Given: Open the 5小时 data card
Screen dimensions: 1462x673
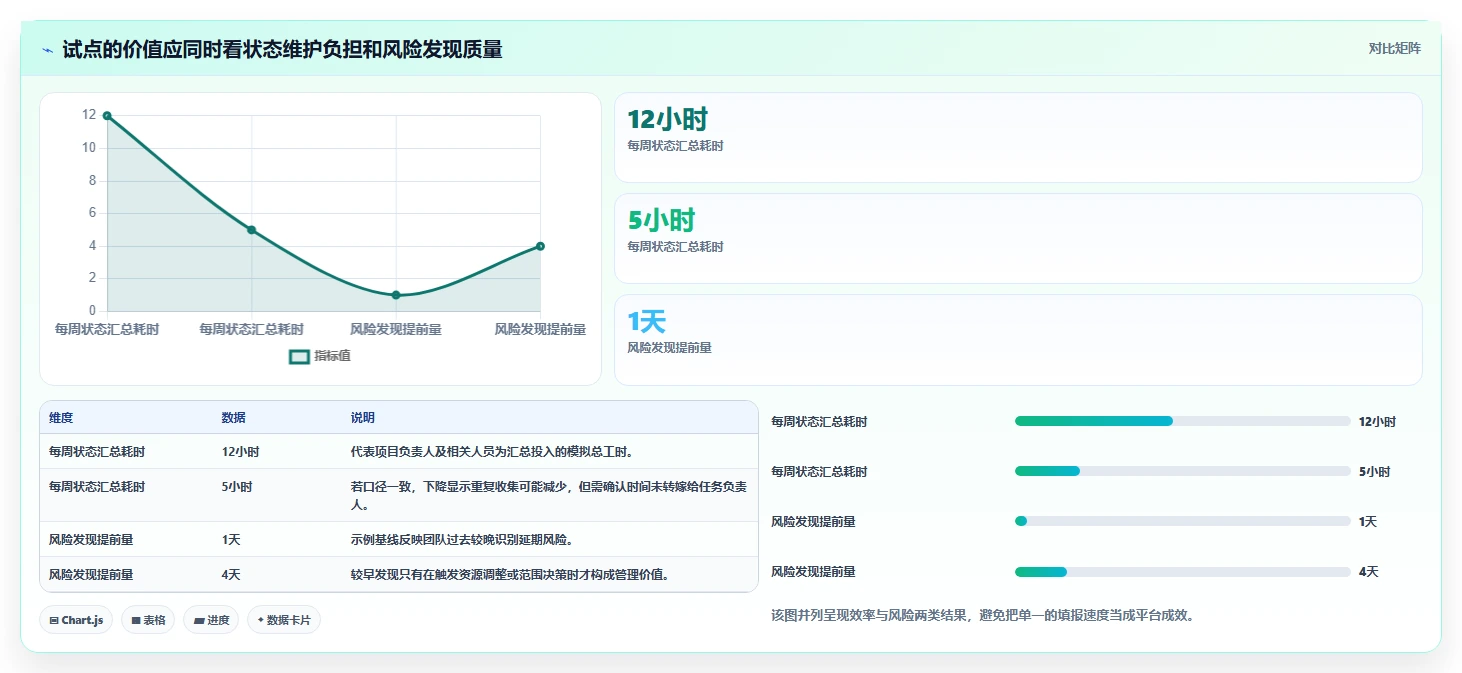Looking at the screenshot, I should point(1018,238).
